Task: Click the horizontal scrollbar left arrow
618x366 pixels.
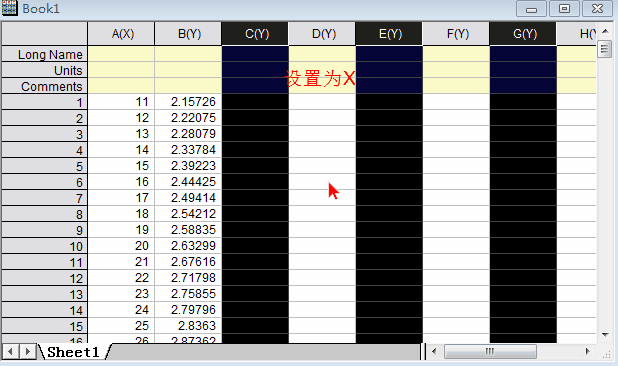Action: click(x=434, y=351)
